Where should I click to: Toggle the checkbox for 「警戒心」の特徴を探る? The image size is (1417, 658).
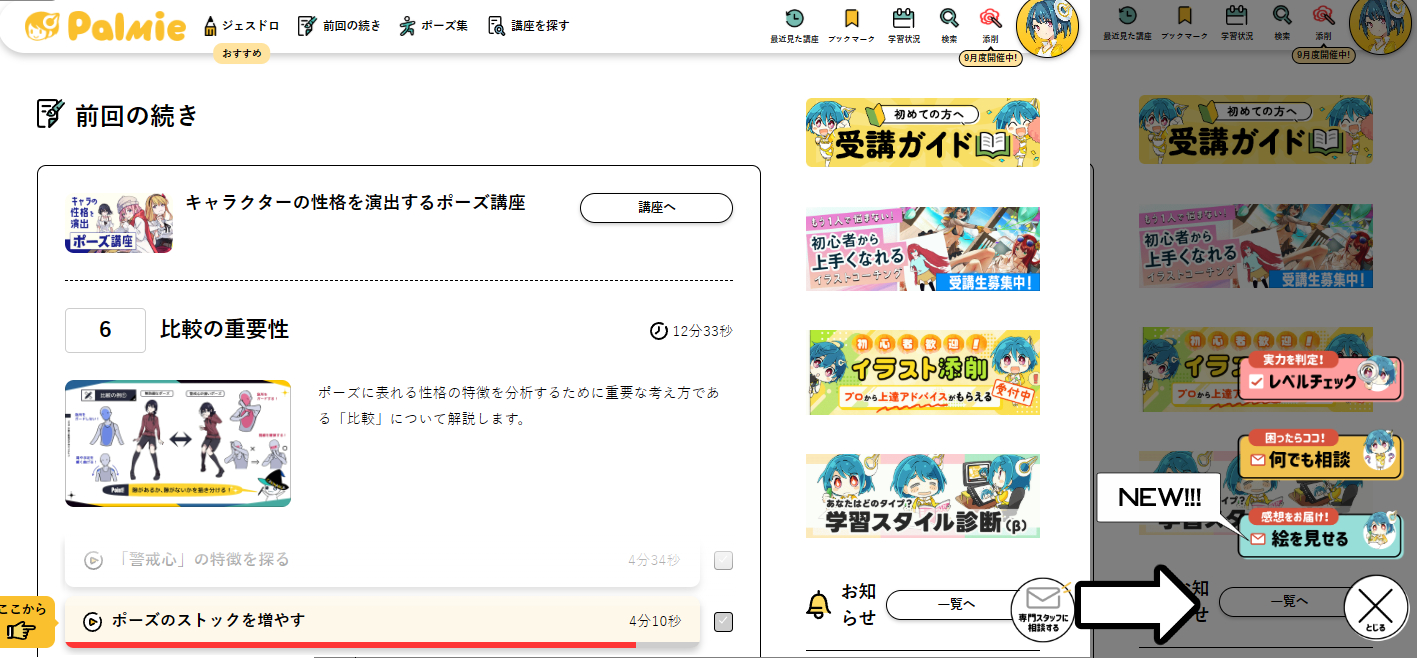[x=723, y=560]
